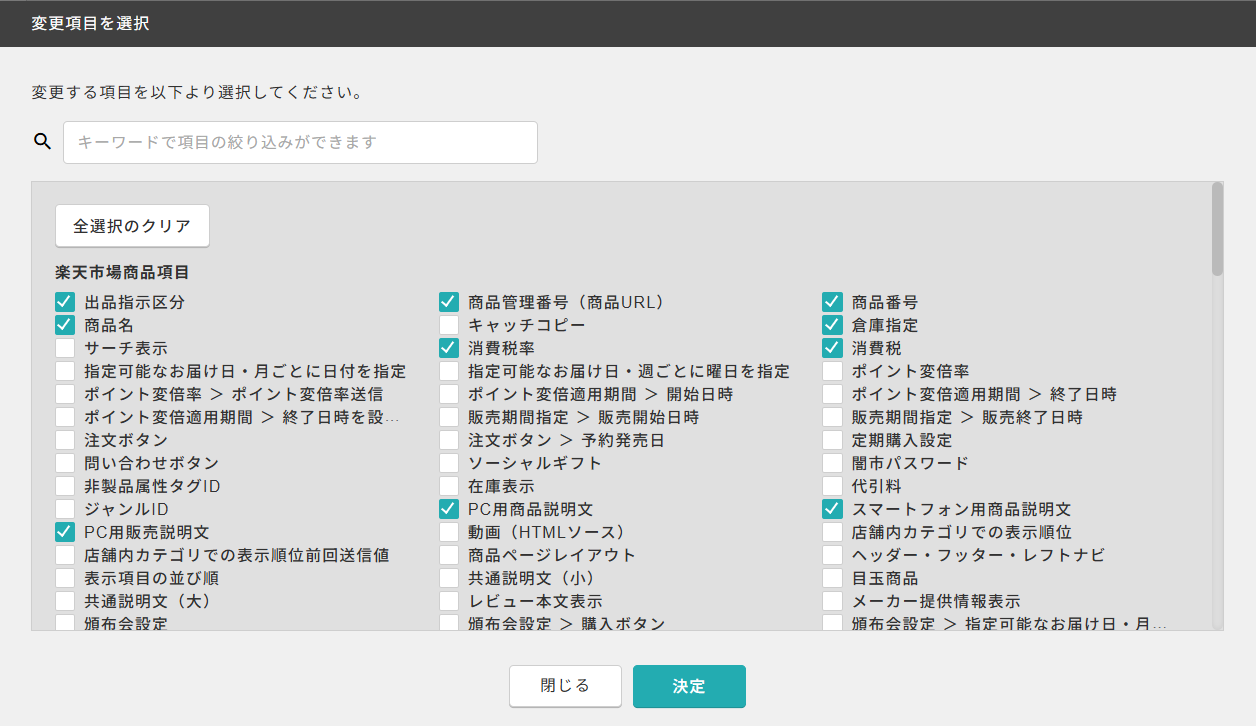Click the 変更項目を選択 dialog title
This screenshot has width=1256, height=726.
[x=90, y=23]
